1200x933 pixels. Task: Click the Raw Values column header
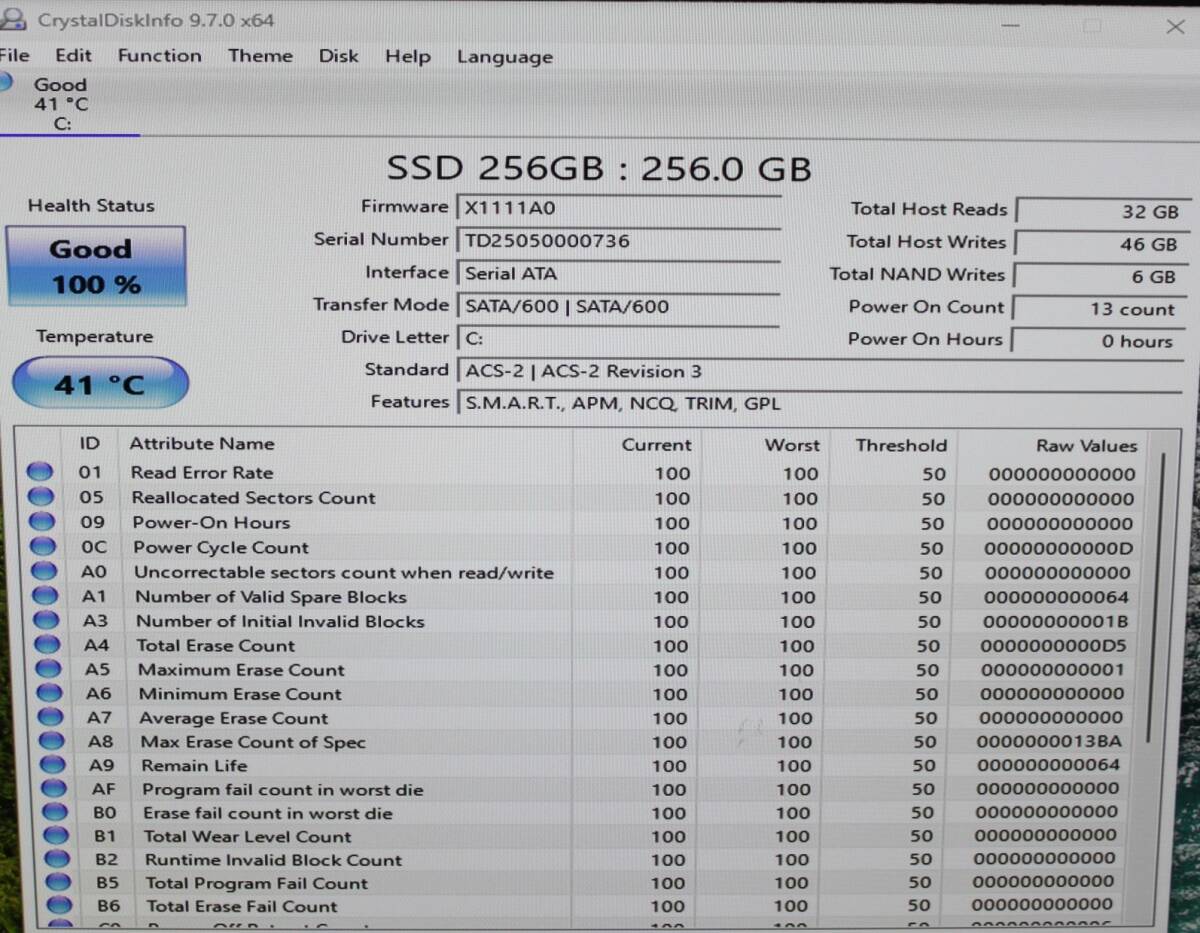(x=1086, y=445)
